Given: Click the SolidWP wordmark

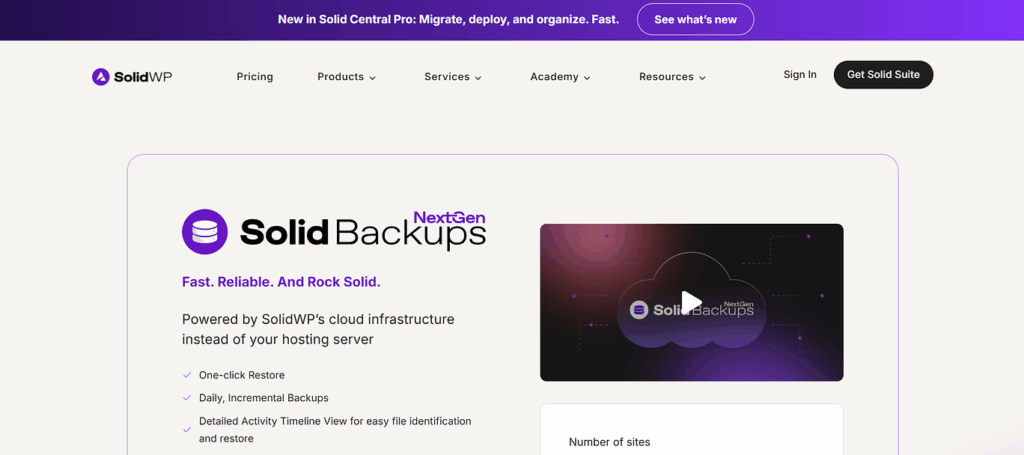Looking at the screenshot, I should [143, 77].
